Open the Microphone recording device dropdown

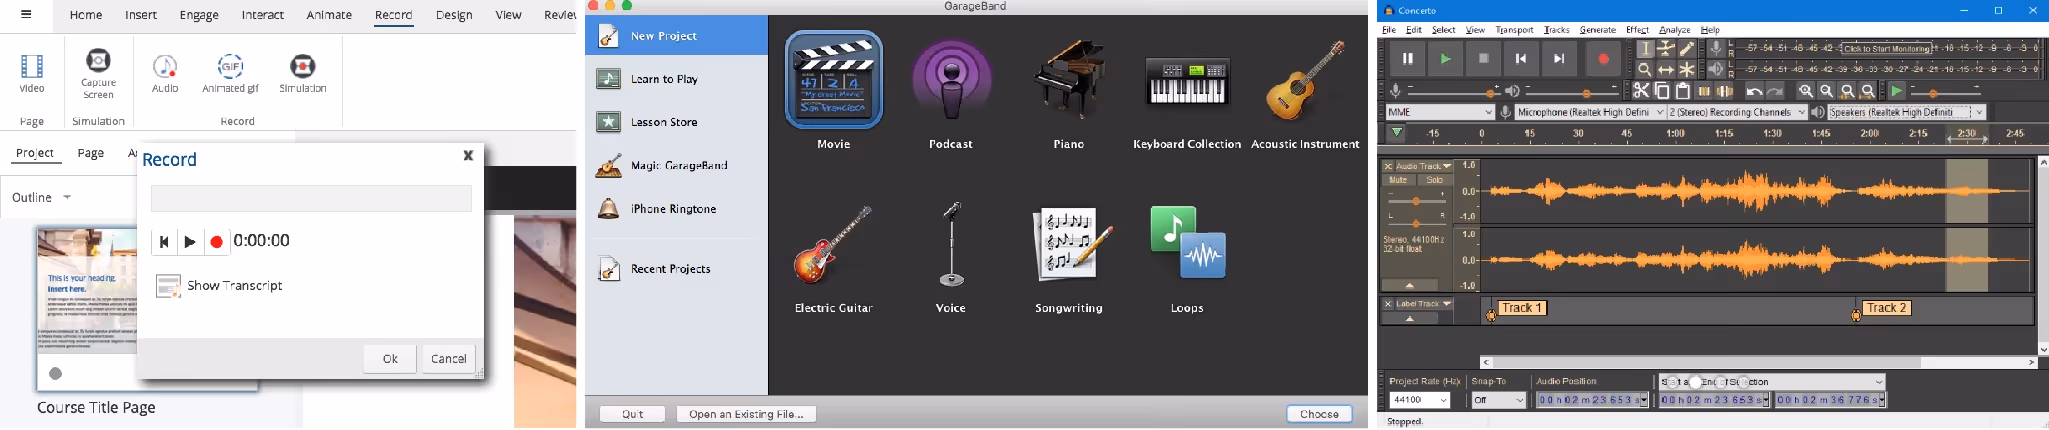(x=1590, y=112)
